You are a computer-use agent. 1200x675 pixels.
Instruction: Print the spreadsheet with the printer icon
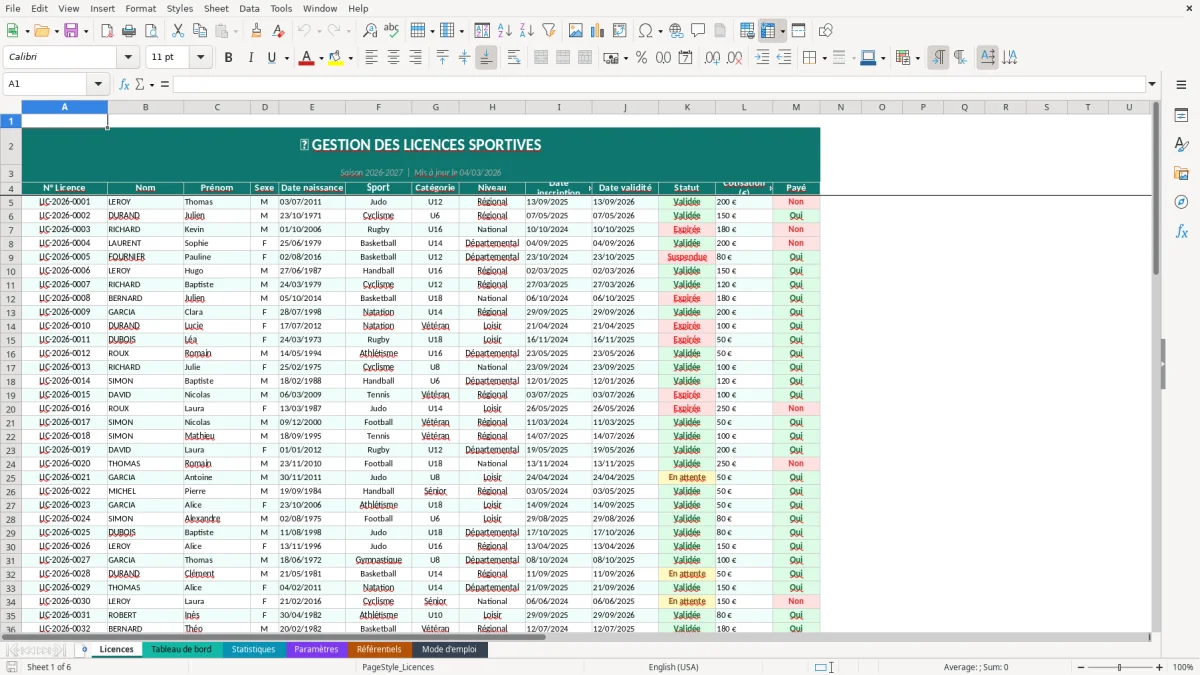pos(129,31)
